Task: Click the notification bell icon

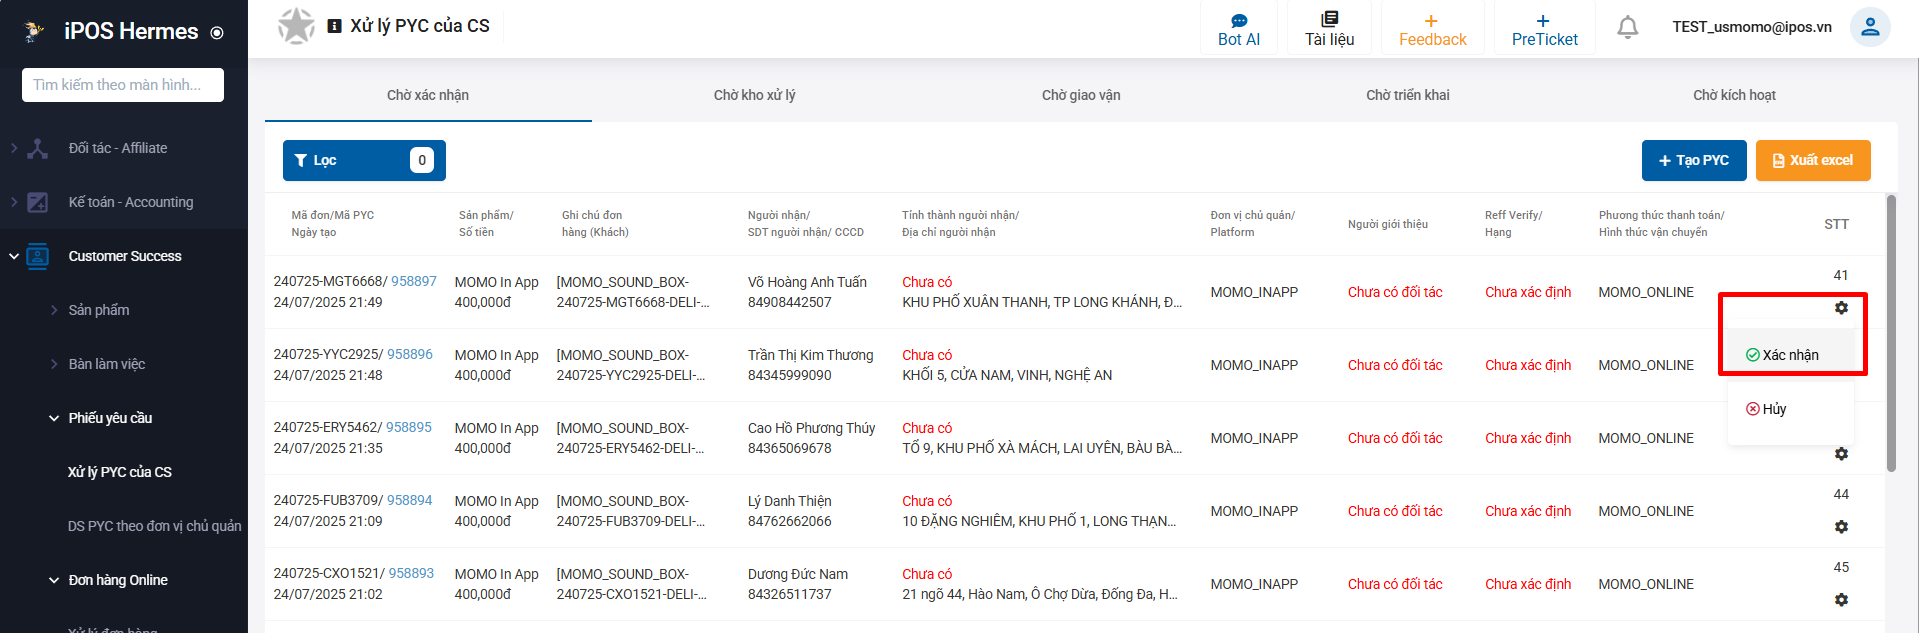Action: coord(1627,27)
